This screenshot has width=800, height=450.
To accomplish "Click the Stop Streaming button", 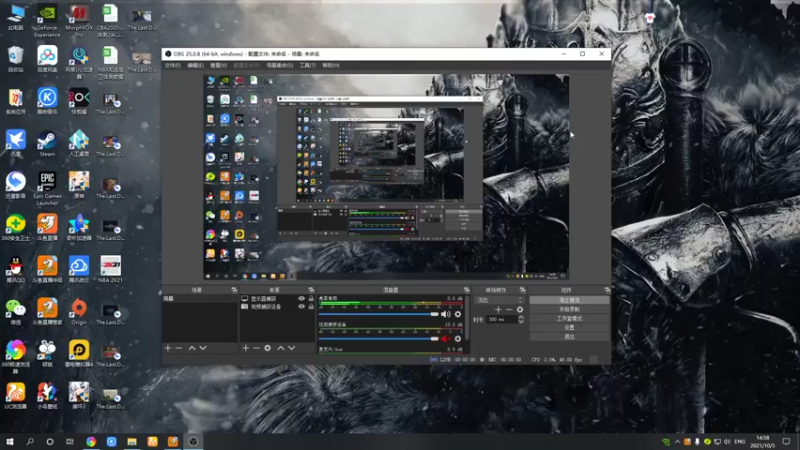I will point(569,301).
